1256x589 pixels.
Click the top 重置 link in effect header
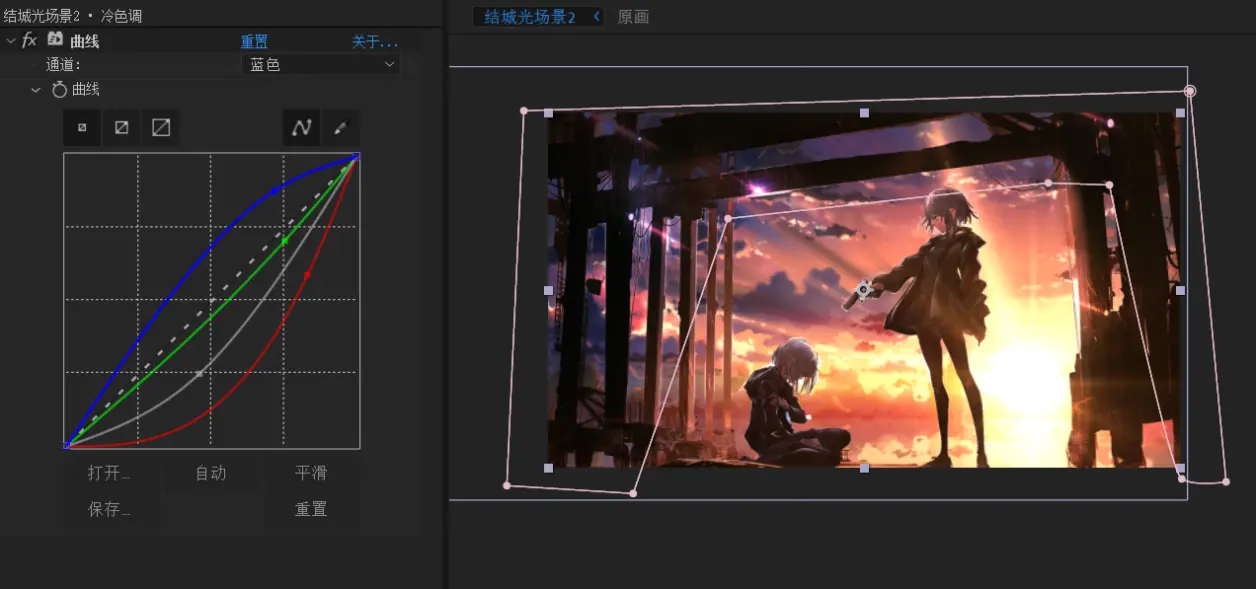[254, 42]
